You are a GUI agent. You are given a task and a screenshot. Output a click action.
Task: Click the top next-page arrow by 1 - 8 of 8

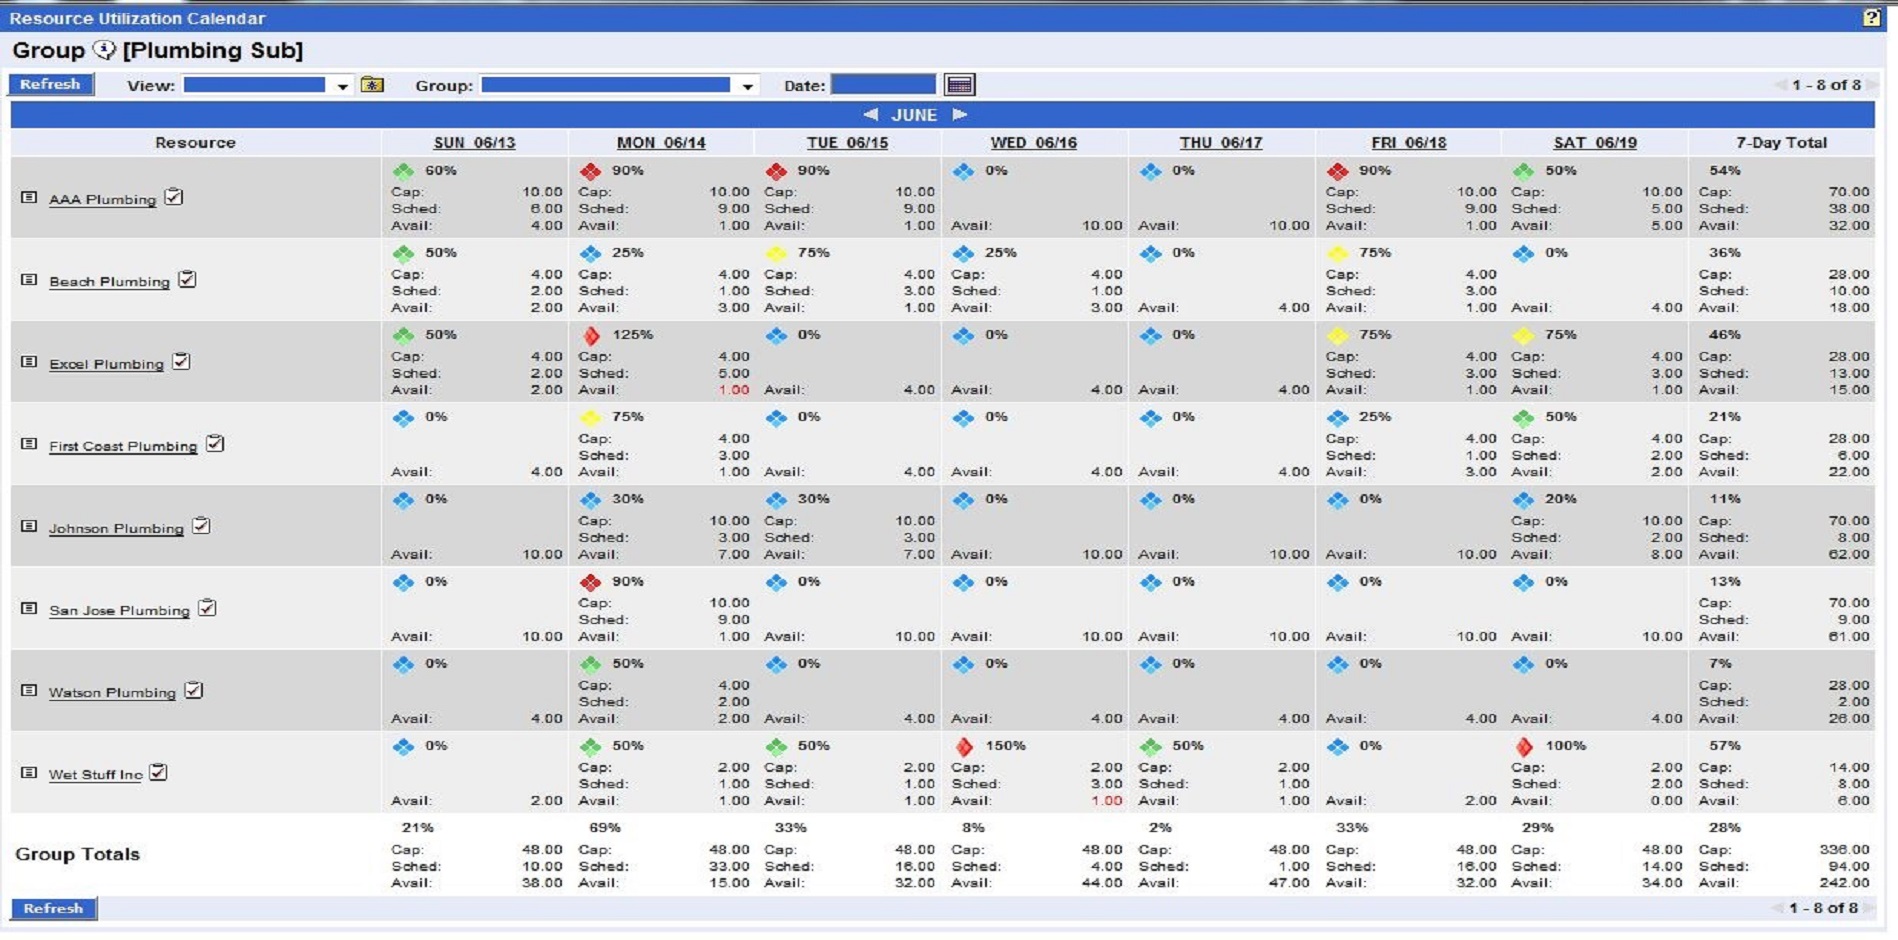click(1871, 85)
